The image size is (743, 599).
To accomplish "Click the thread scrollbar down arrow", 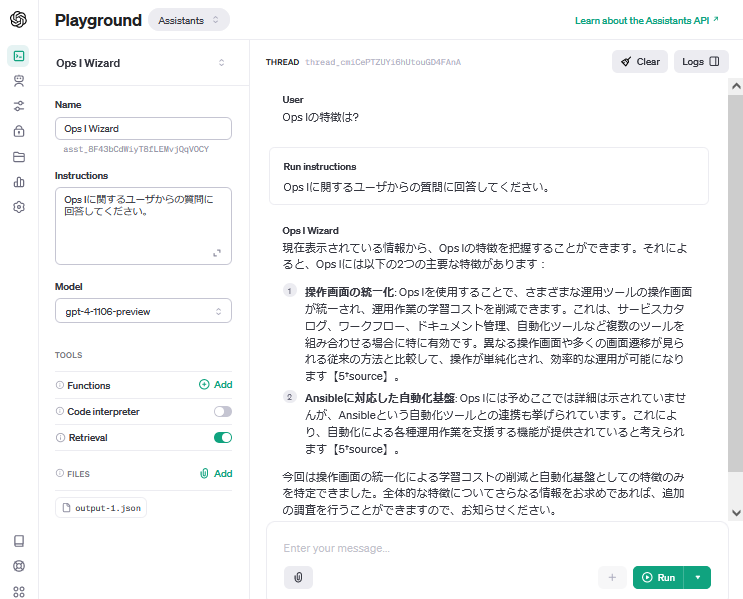I will (736, 513).
